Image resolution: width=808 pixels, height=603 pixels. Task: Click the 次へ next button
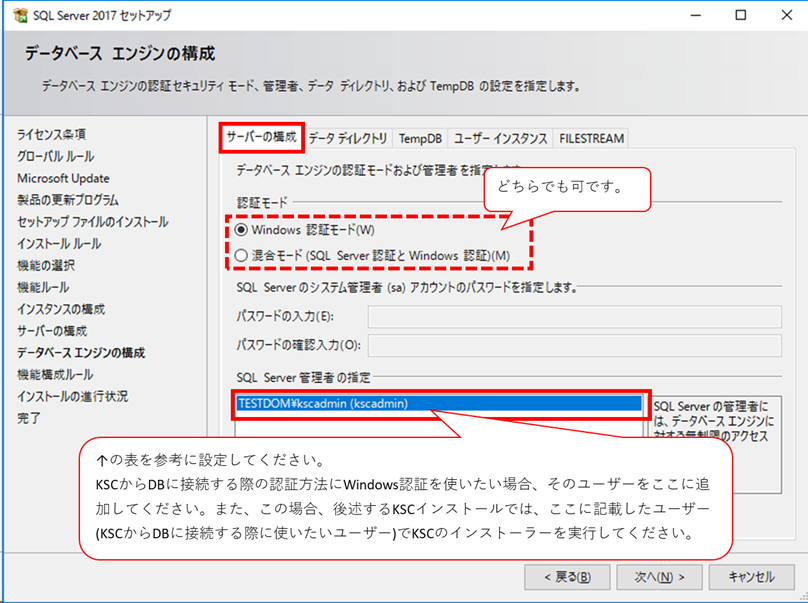click(x=659, y=577)
